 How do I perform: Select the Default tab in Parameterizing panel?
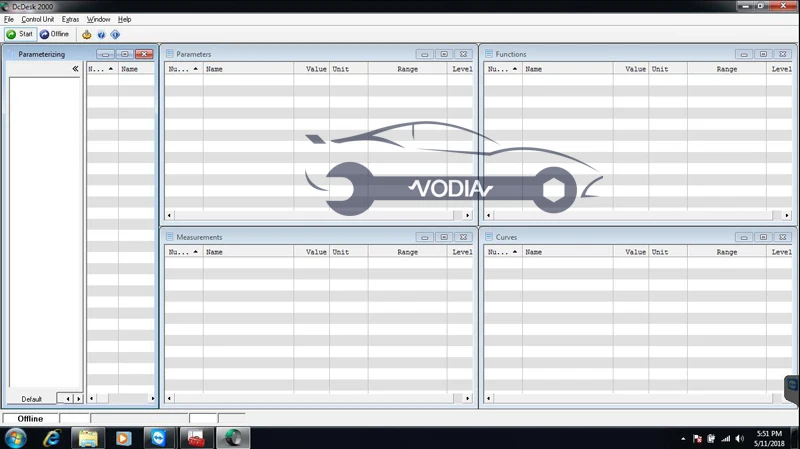pyautogui.click(x=32, y=399)
